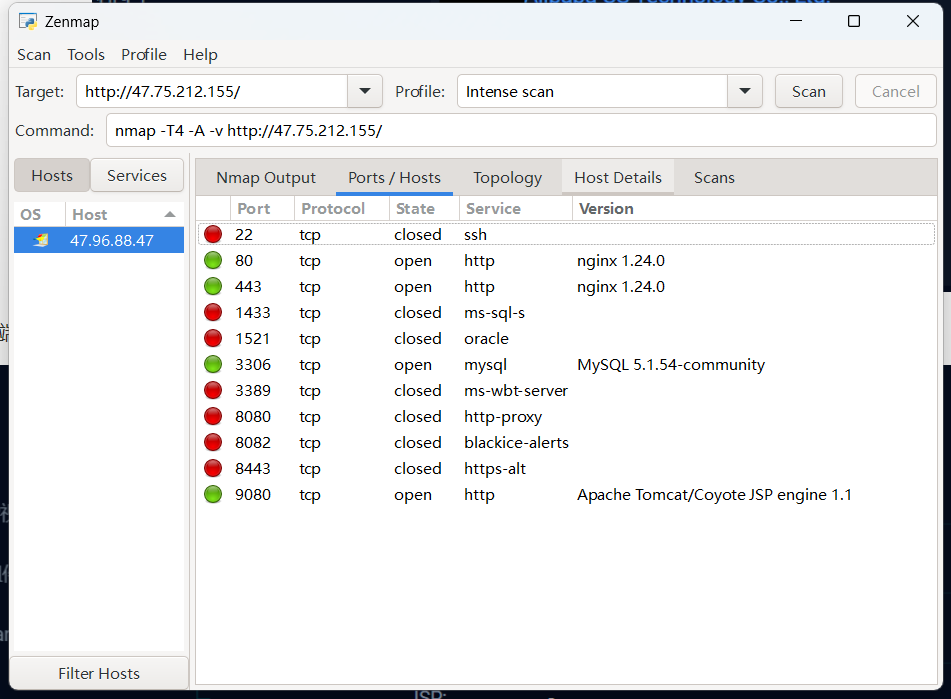
Task: Click the Zenmap application icon in title bar
Action: click(x=28, y=22)
